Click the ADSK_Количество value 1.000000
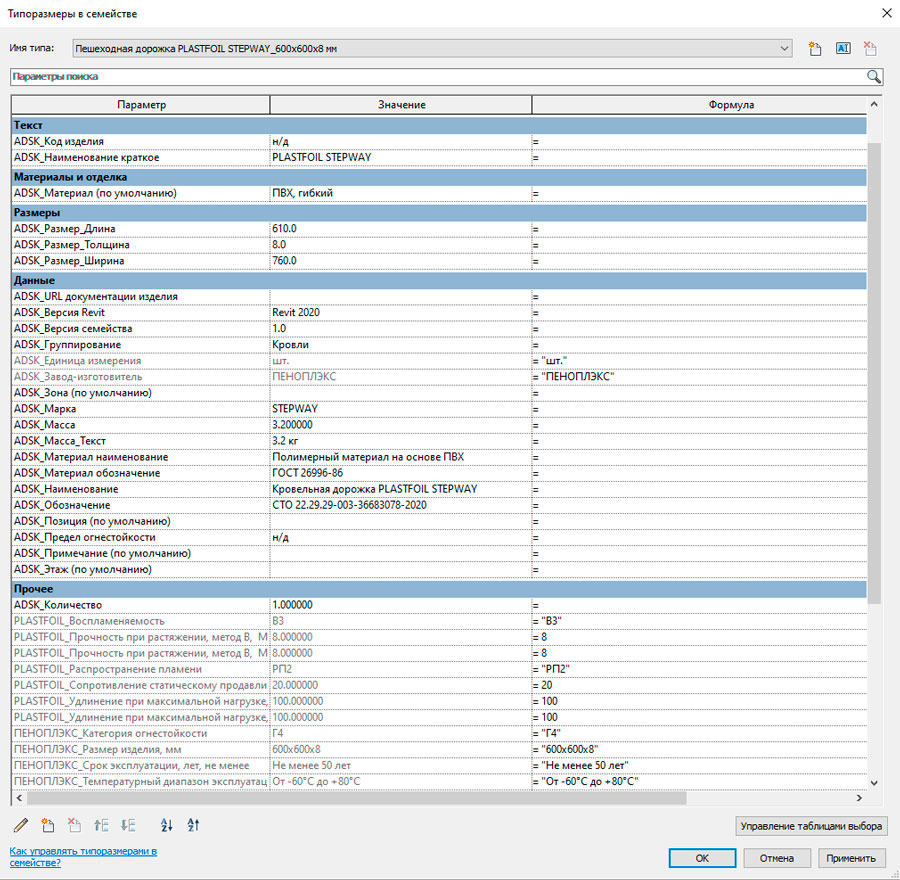 (x=292, y=606)
